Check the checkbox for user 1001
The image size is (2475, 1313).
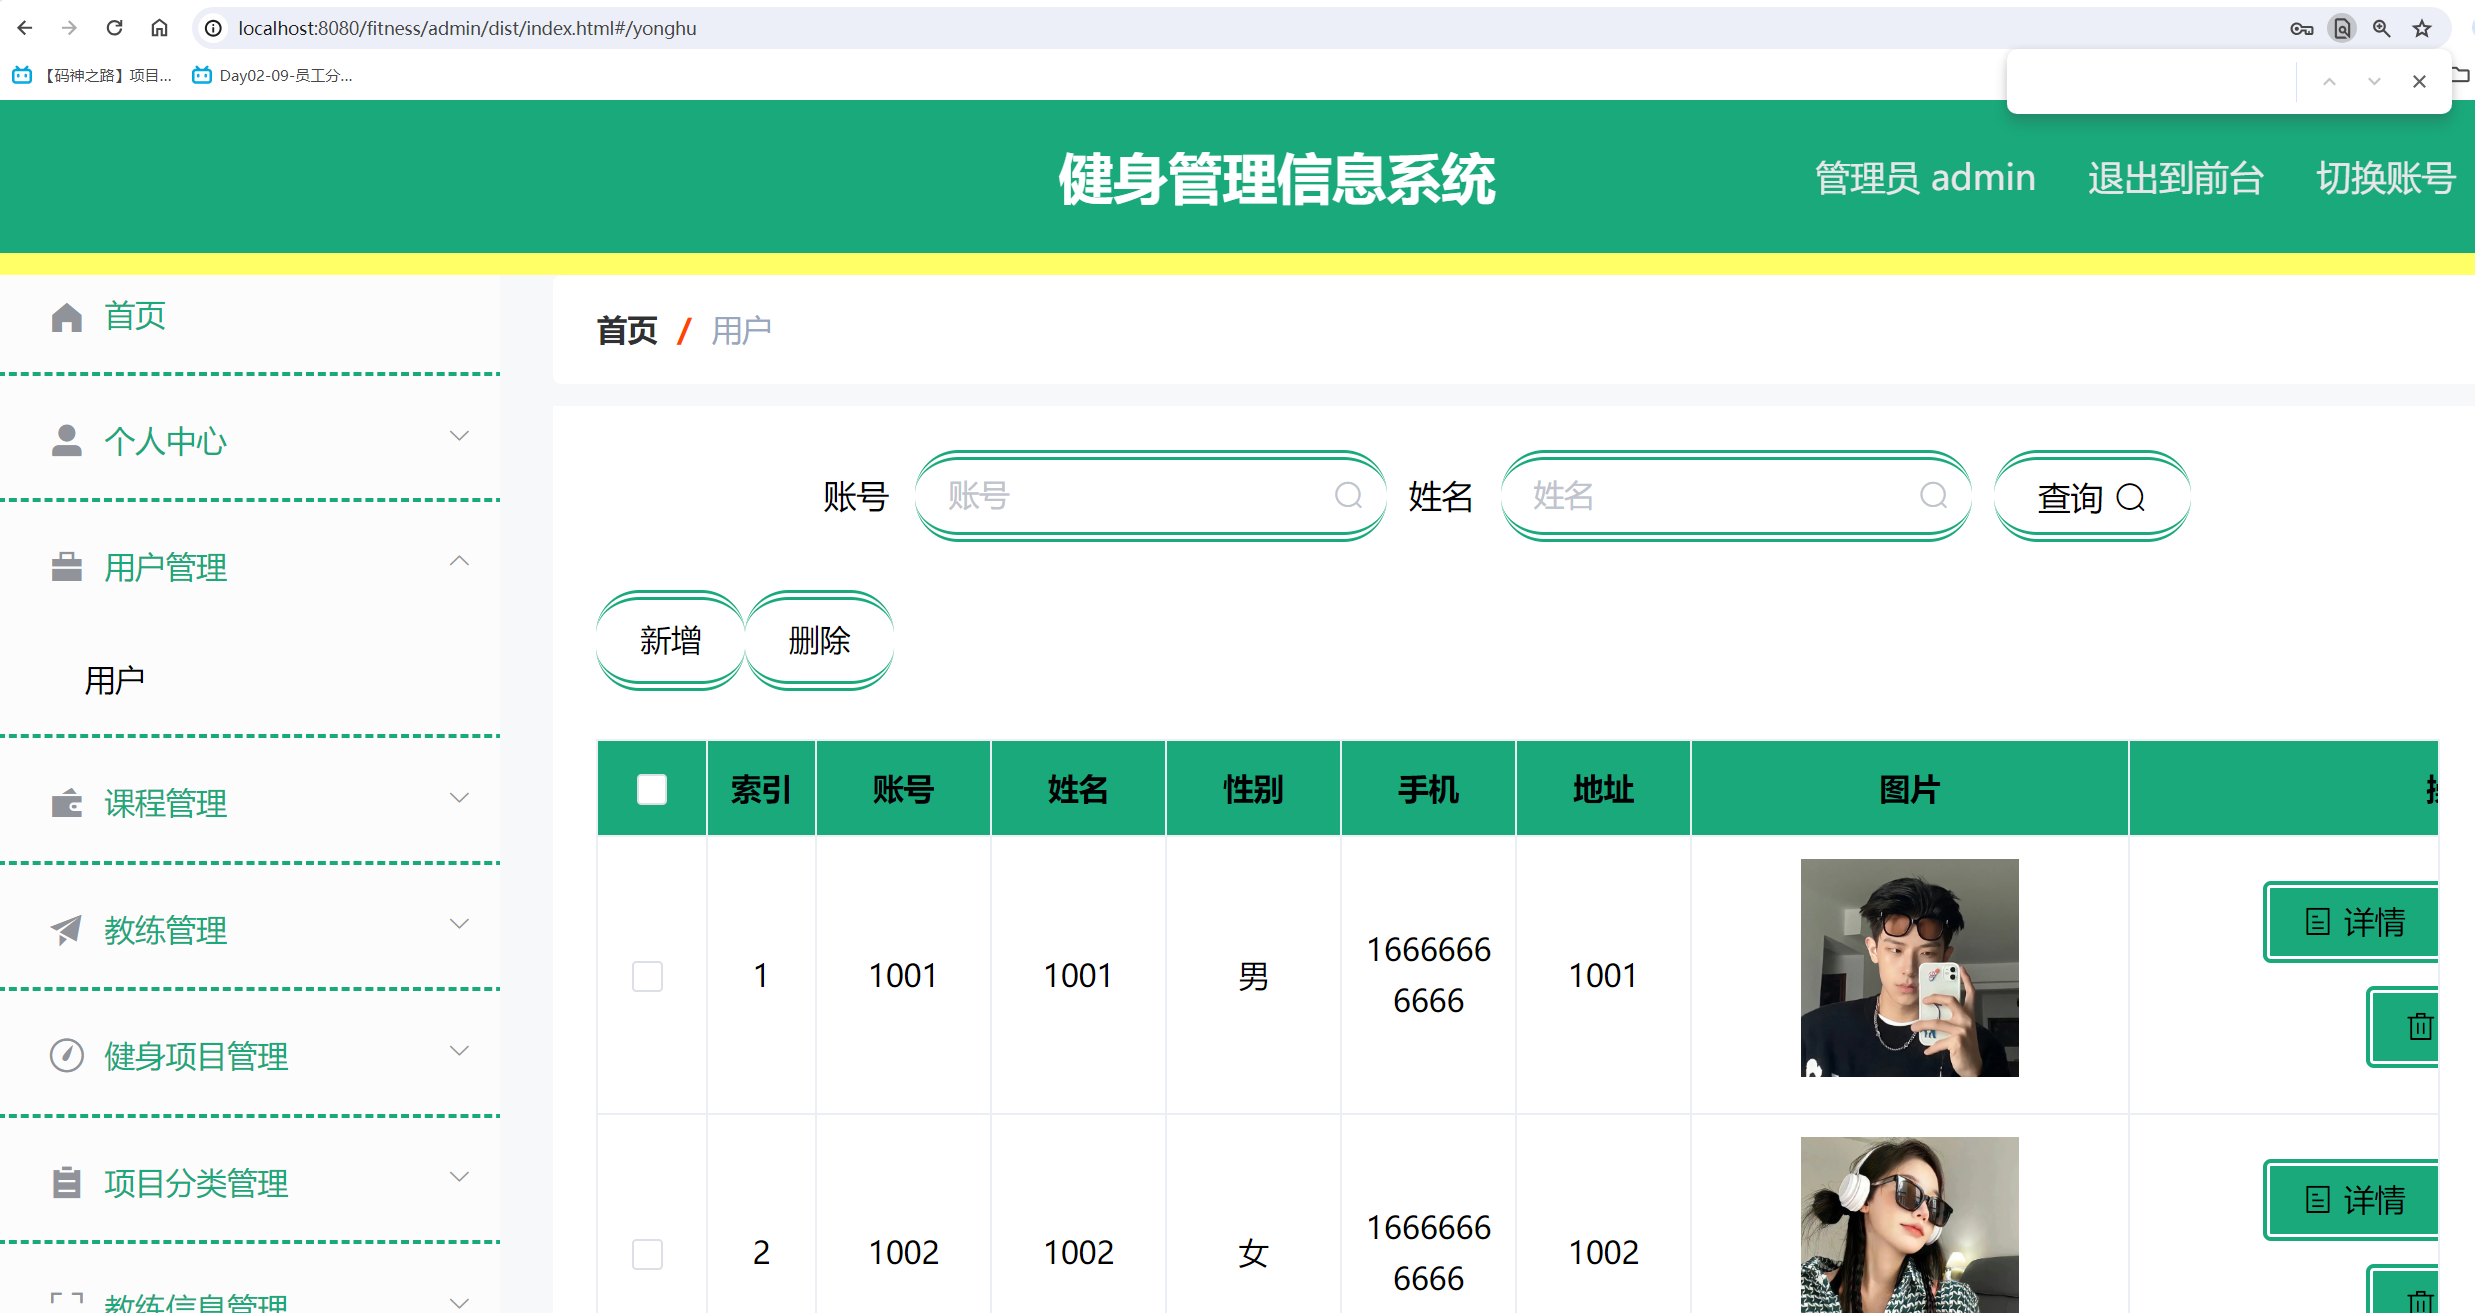tap(647, 976)
